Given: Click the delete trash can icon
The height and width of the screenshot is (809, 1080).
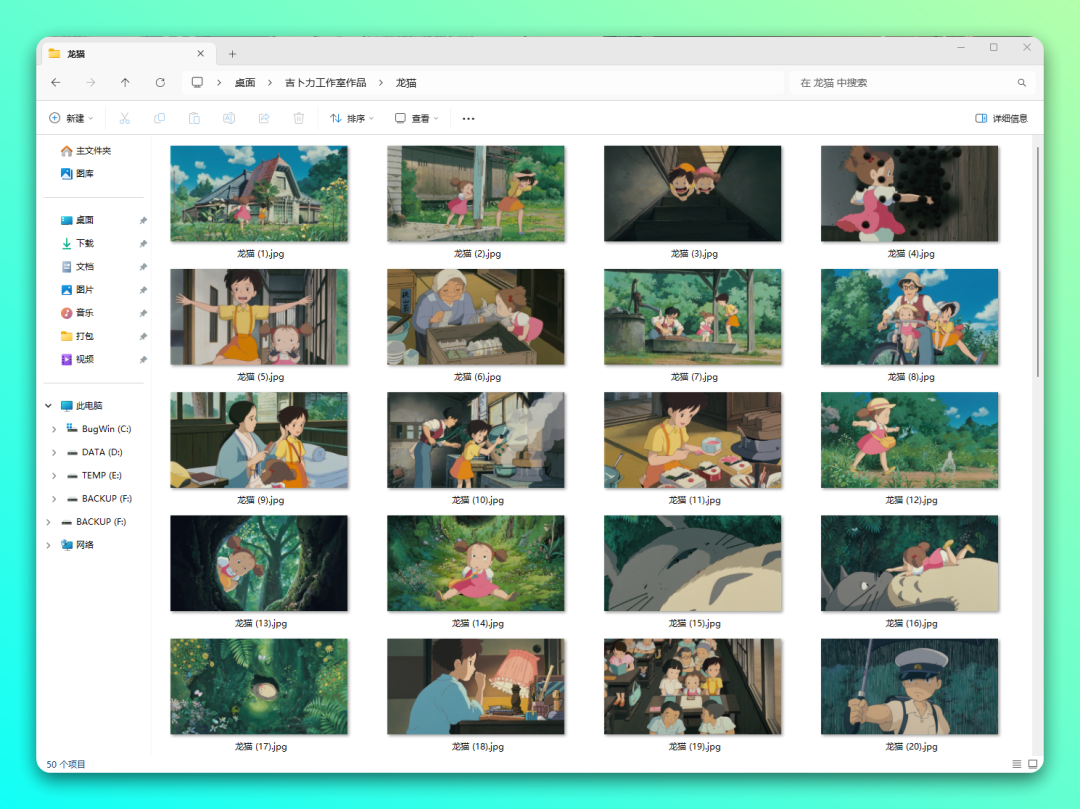Looking at the screenshot, I should click(298, 118).
